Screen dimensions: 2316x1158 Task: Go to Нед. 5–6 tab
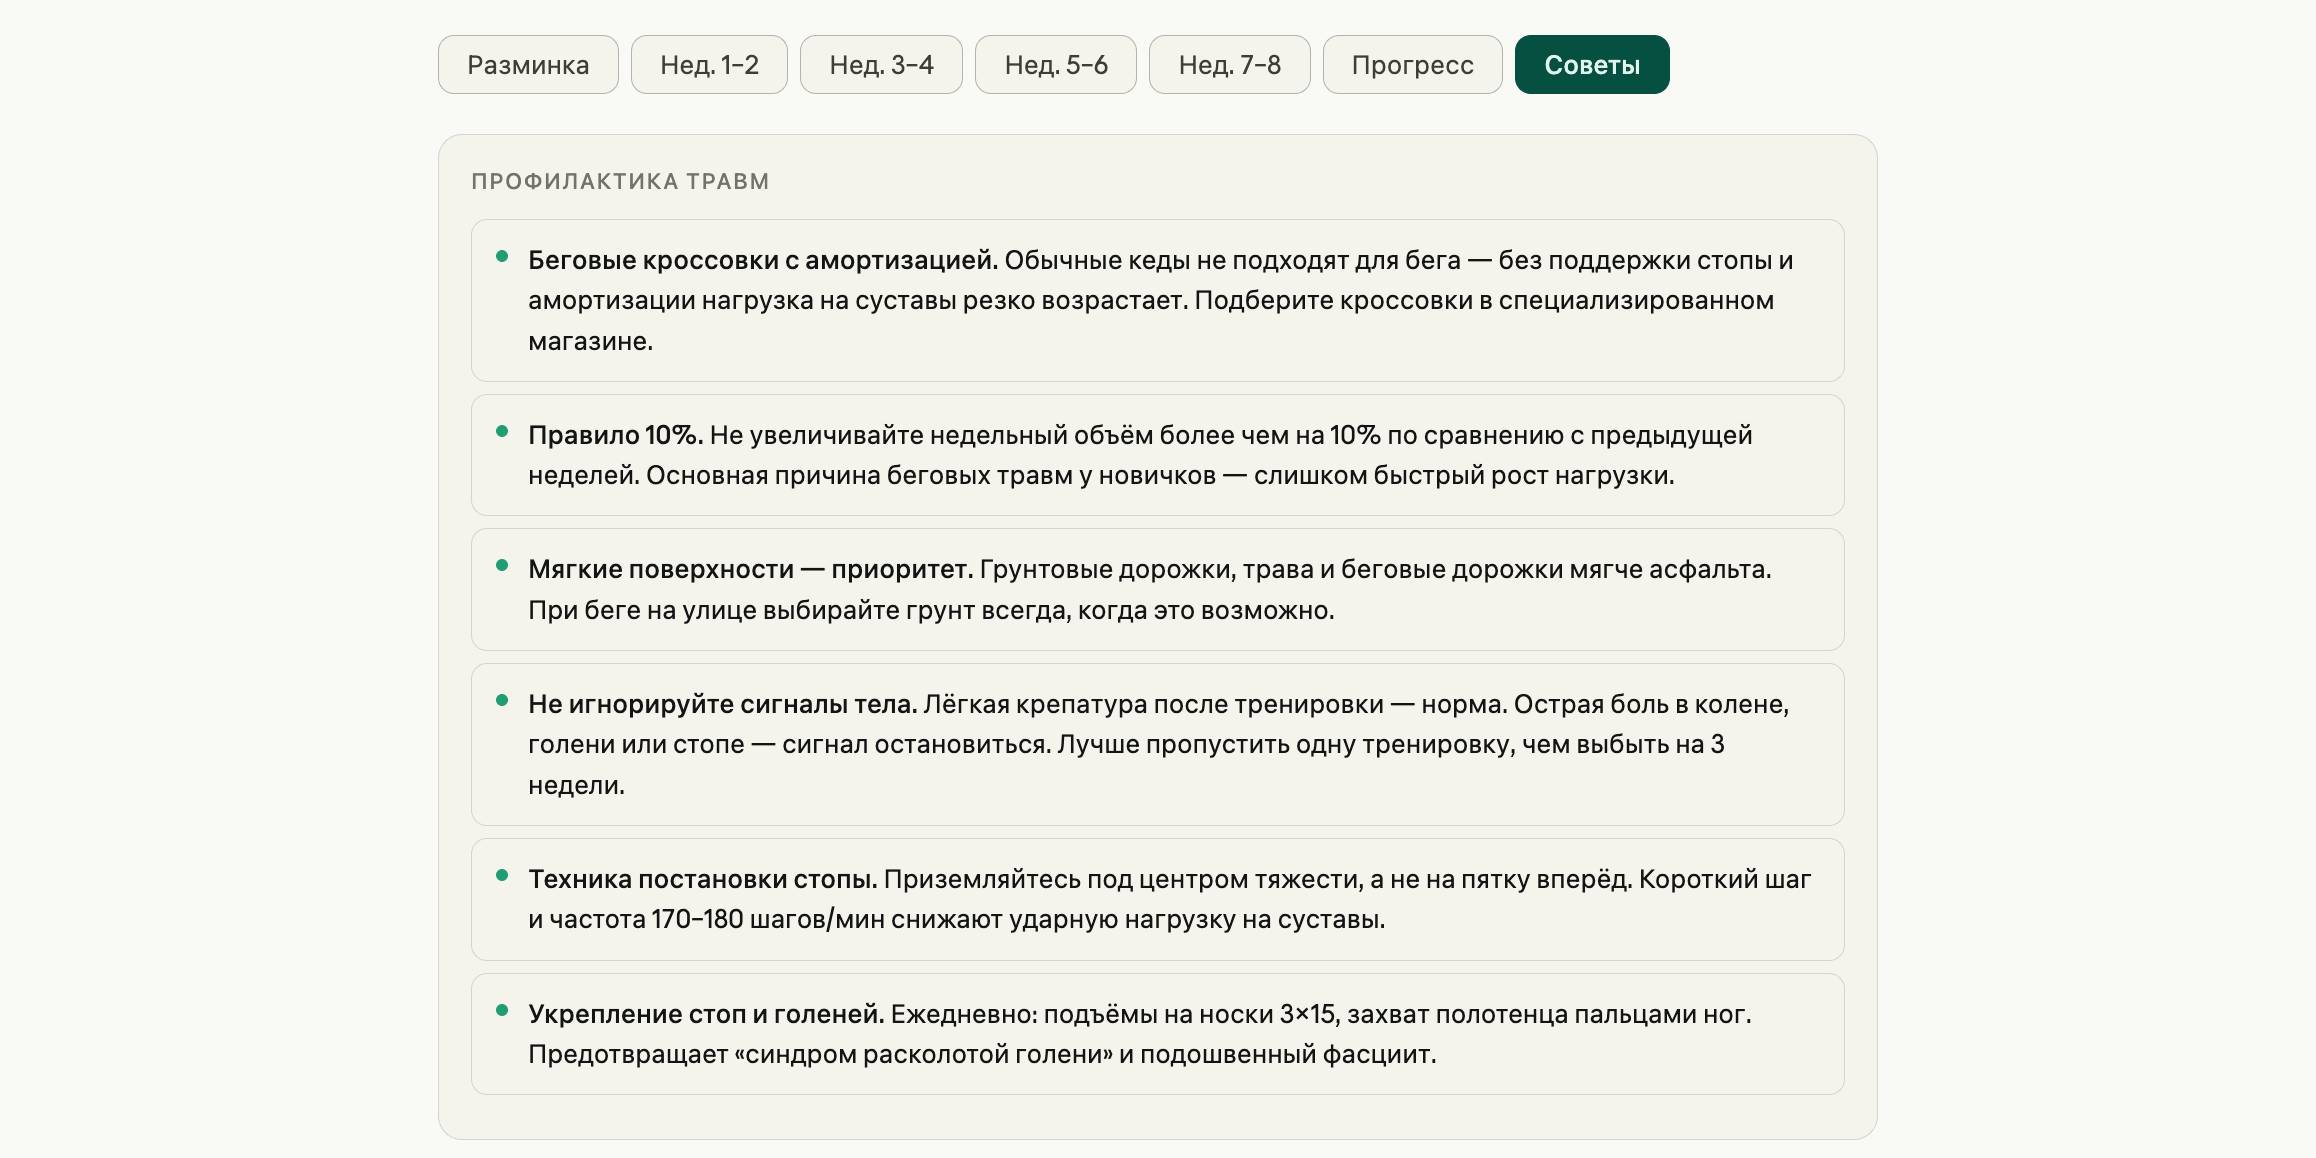1055,65
